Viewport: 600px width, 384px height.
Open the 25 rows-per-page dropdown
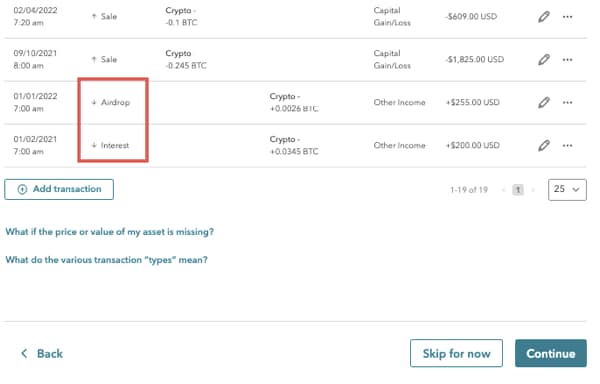coord(567,190)
